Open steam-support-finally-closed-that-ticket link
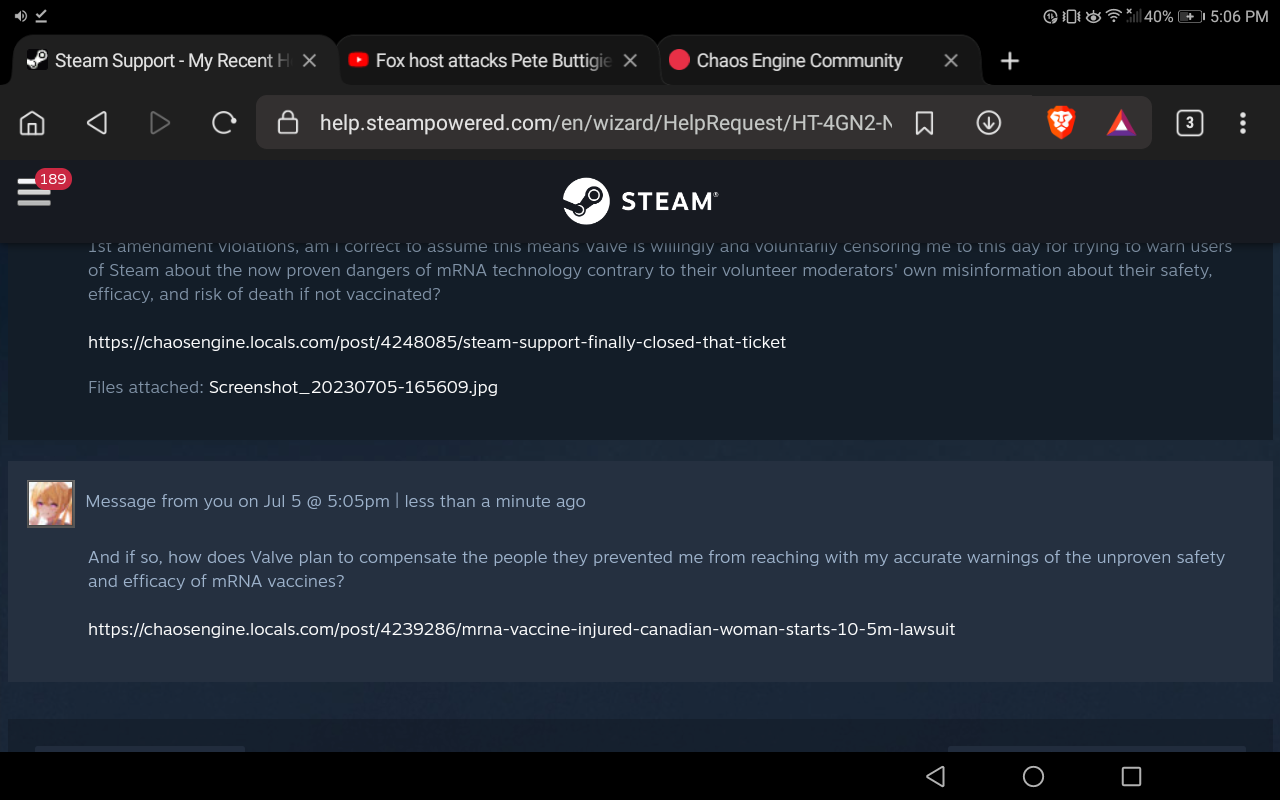This screenshot has width=1280, height=800. click(x=437, y=342)
